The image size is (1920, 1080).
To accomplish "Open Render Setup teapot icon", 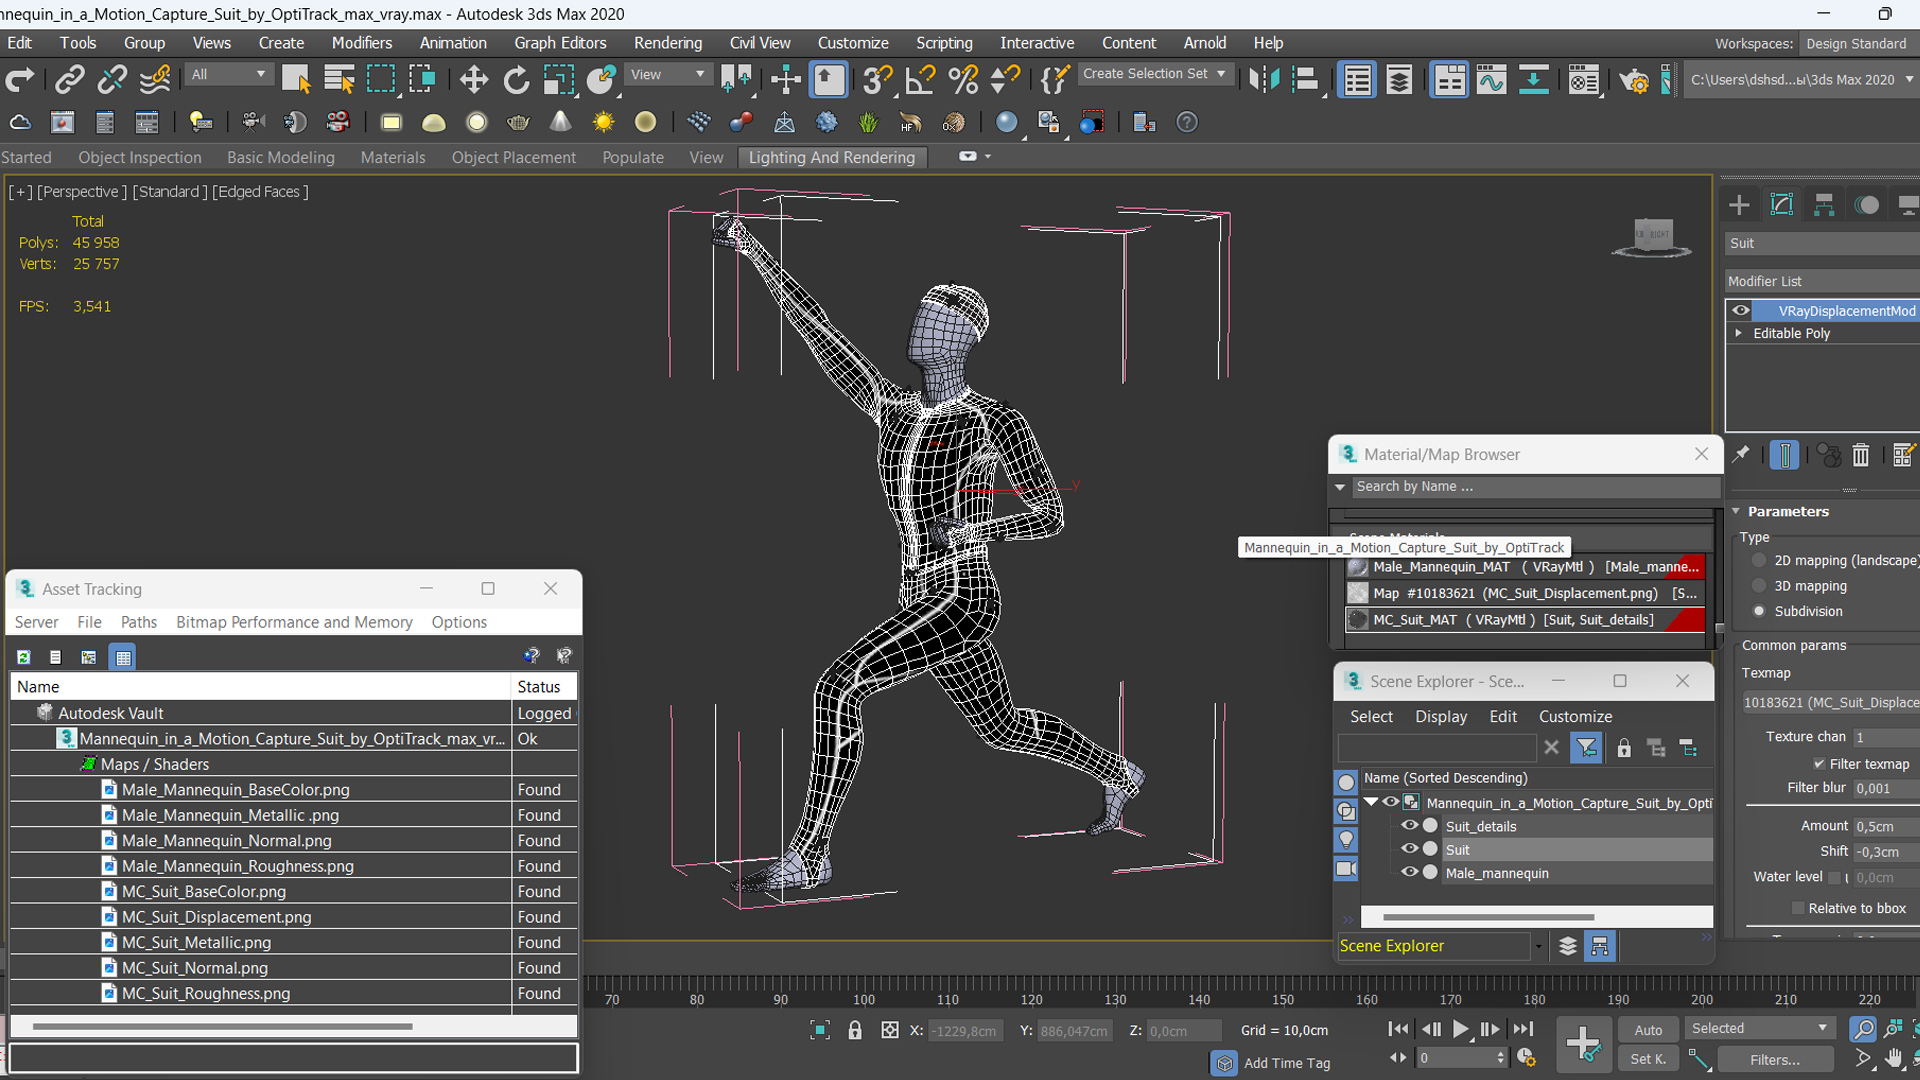I will tap(1634, 80).
